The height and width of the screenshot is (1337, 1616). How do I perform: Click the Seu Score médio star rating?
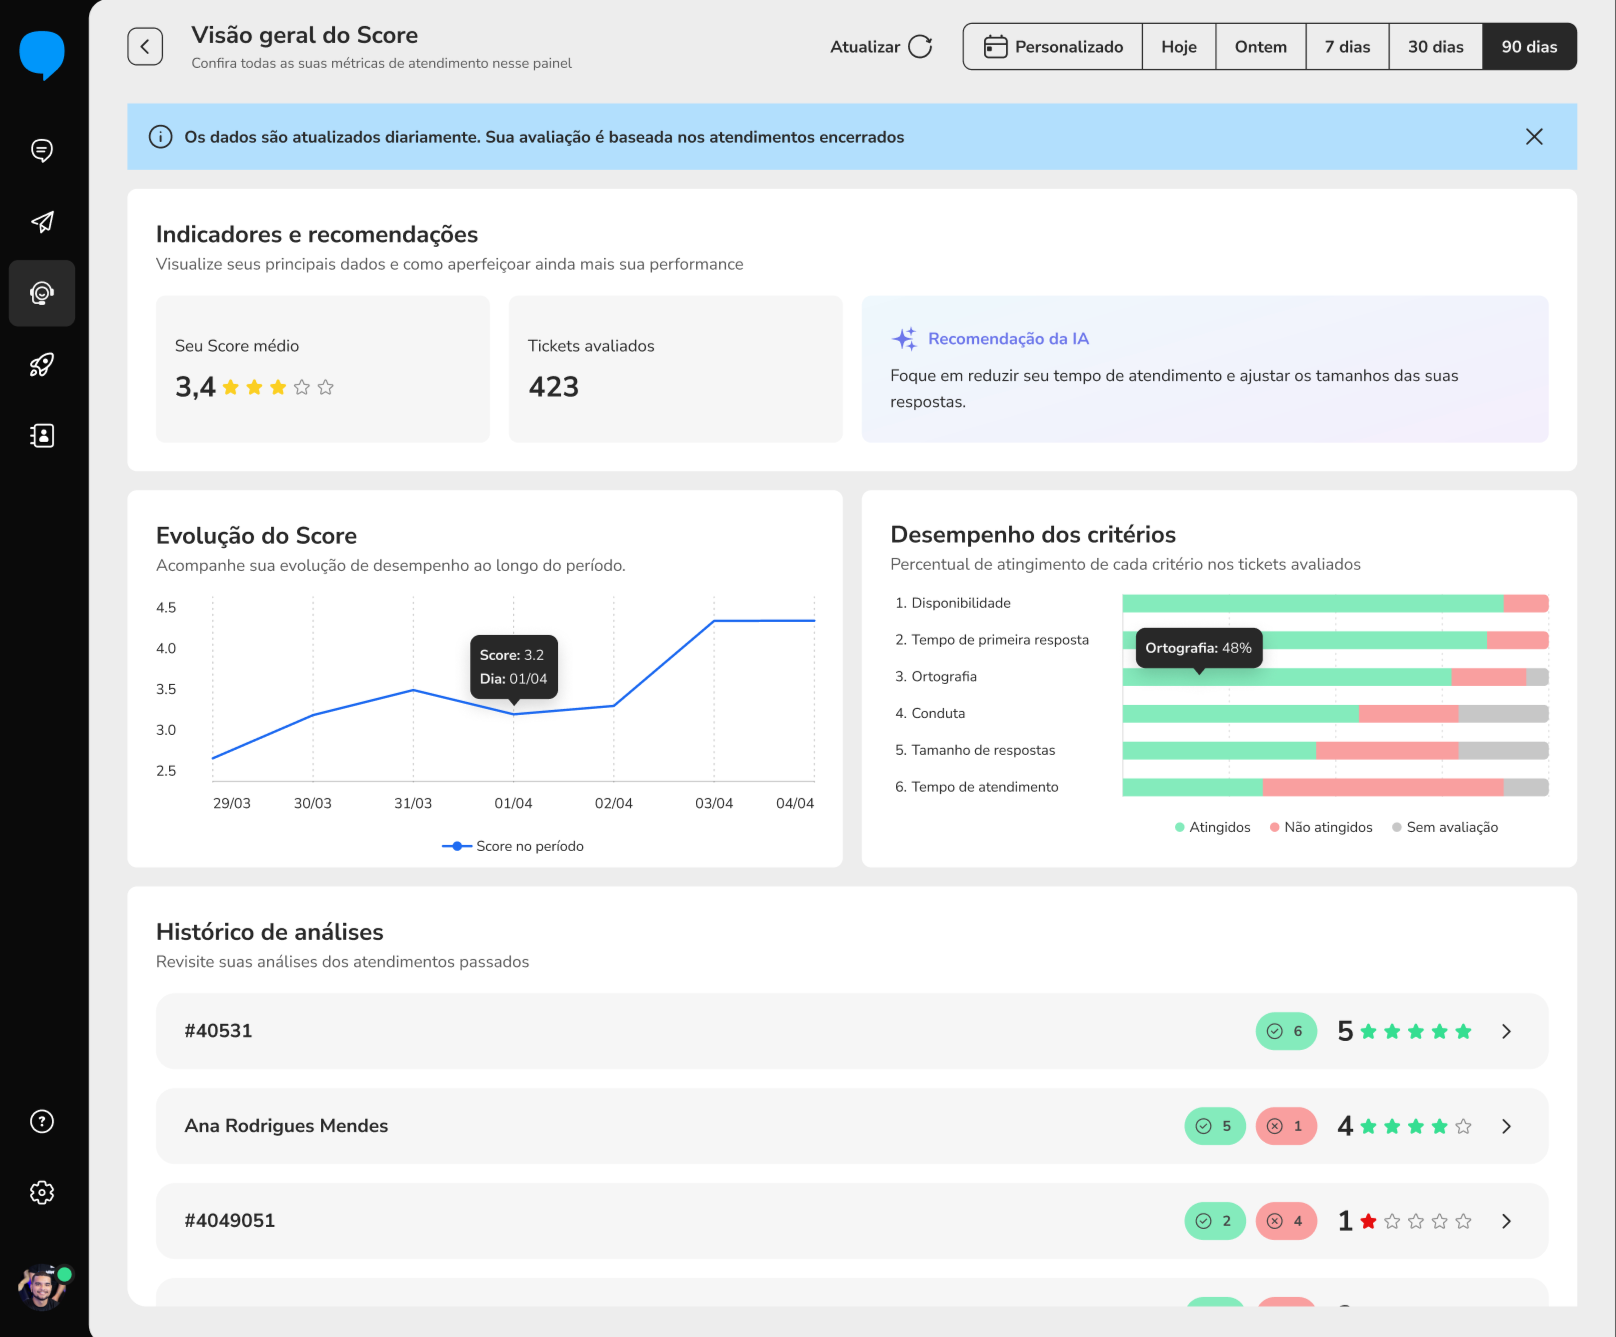[278, 387]
